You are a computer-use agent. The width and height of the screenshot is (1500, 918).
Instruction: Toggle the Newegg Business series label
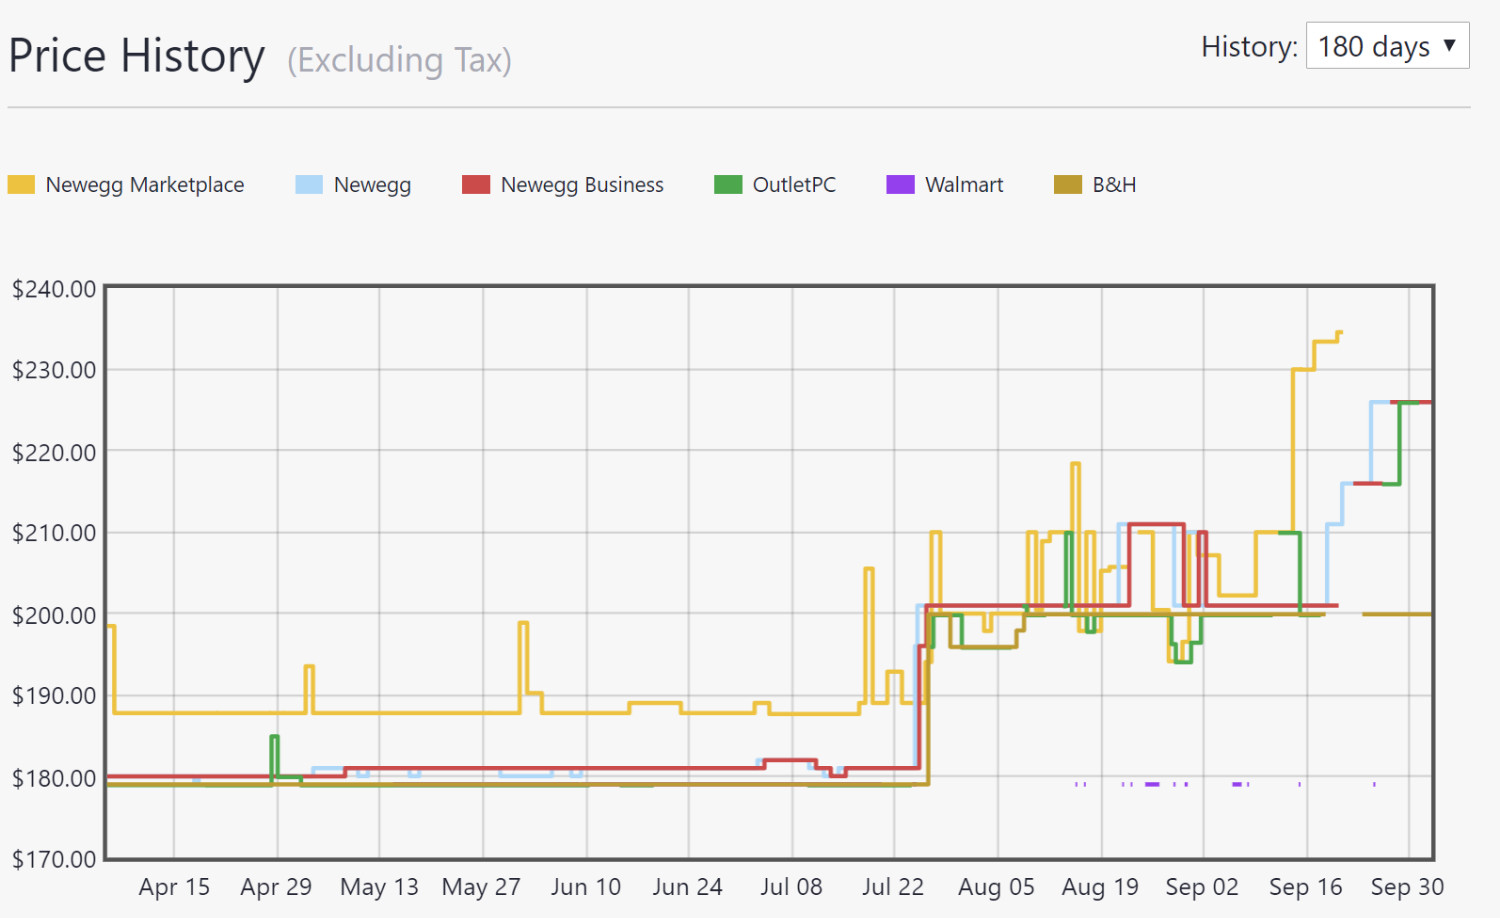coord(582,185)
